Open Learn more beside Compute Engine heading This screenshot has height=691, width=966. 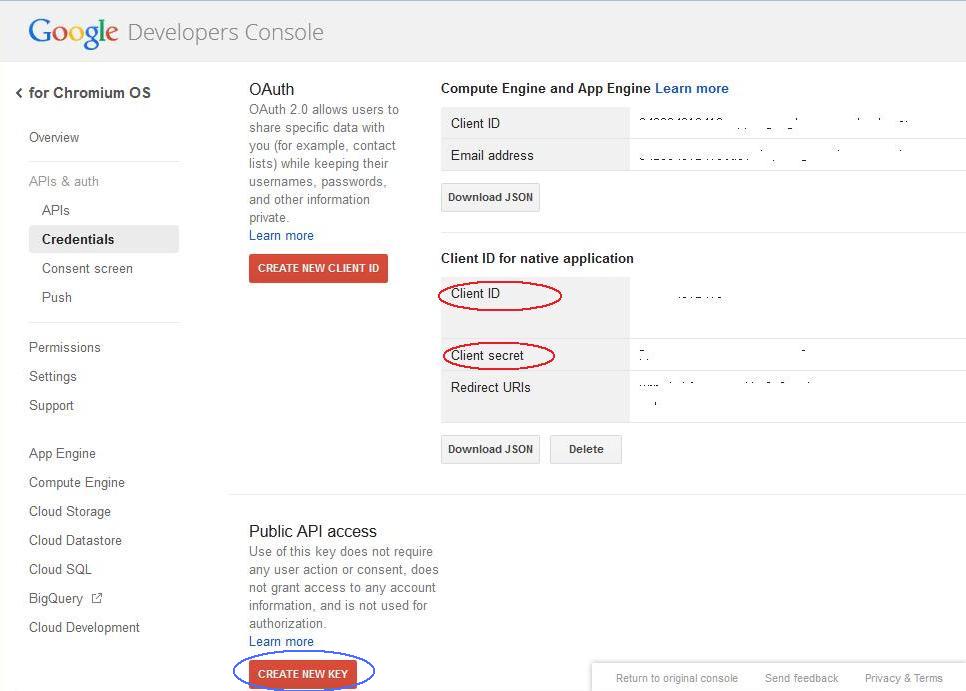pyautogui.click(x=692, y=88)
